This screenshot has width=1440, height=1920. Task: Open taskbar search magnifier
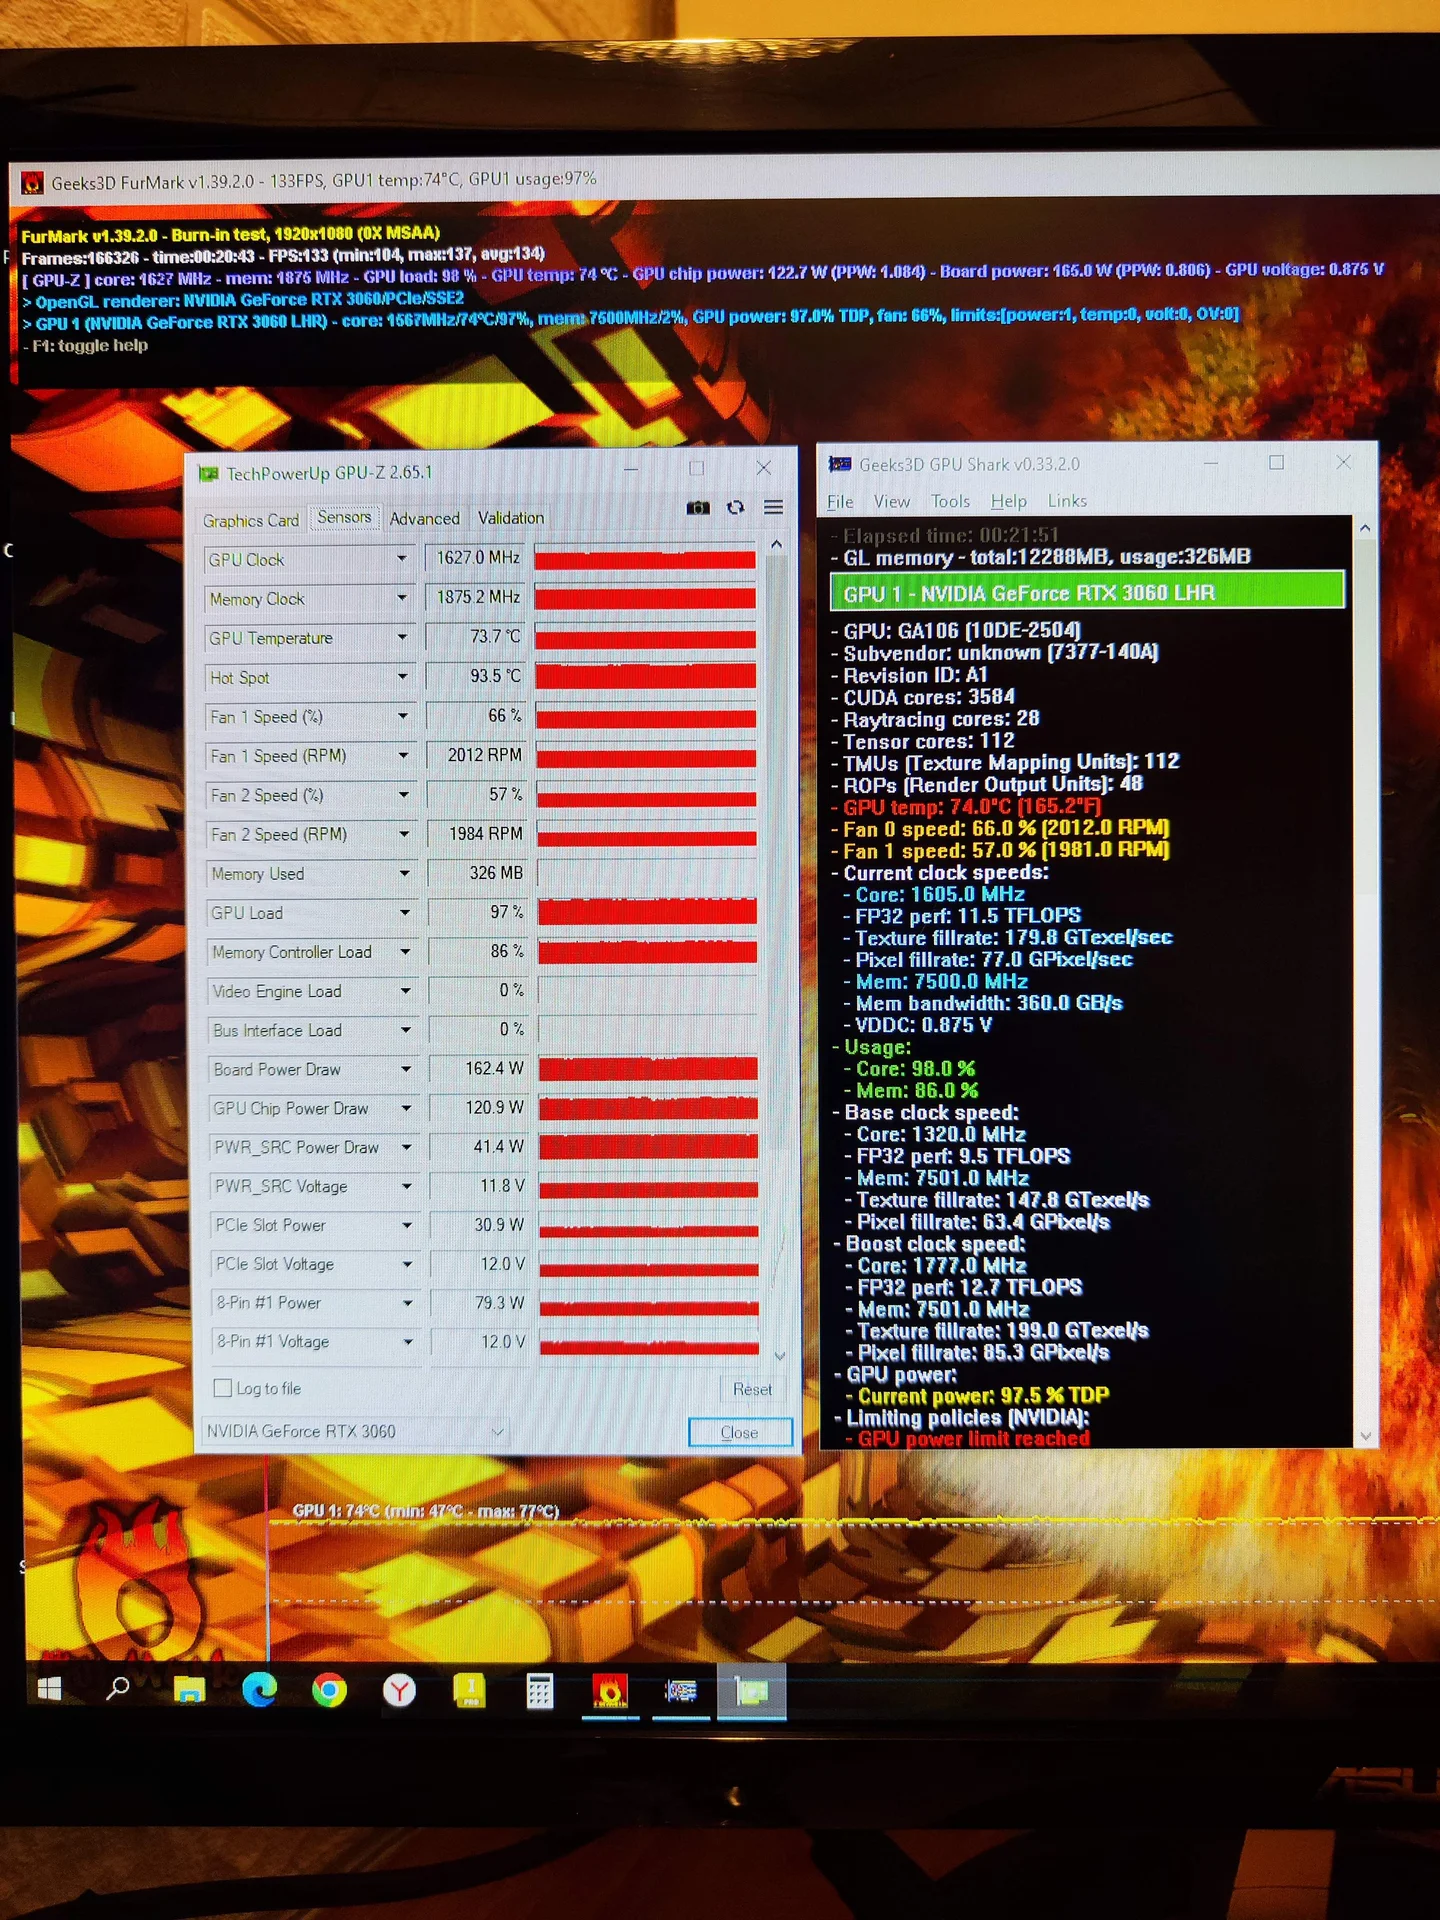point(118,1689)
